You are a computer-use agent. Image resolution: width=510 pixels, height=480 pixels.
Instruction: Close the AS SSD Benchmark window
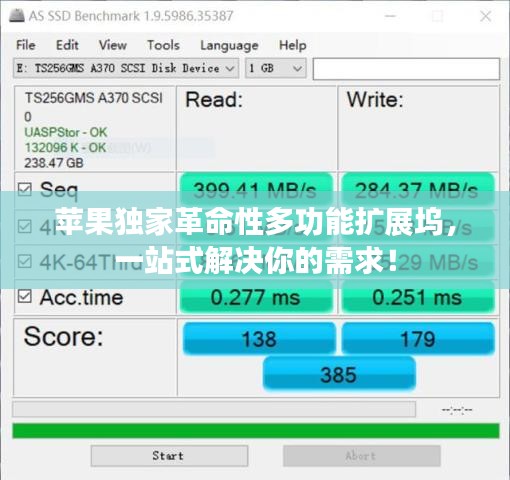point(485,16)
